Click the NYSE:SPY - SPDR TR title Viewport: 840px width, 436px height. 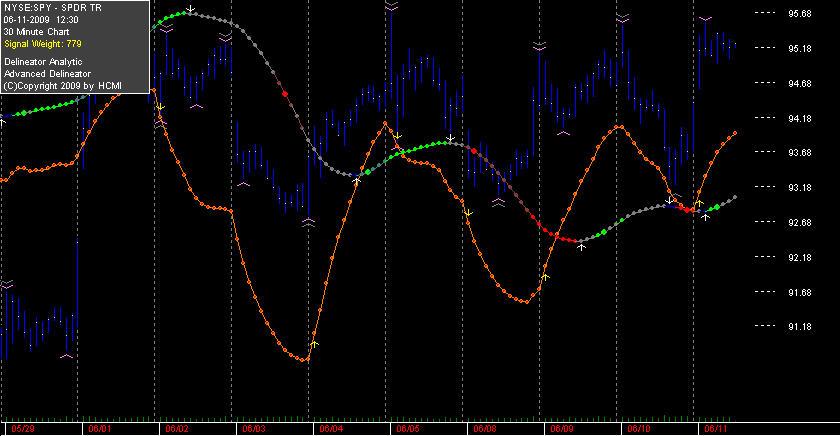52,8
